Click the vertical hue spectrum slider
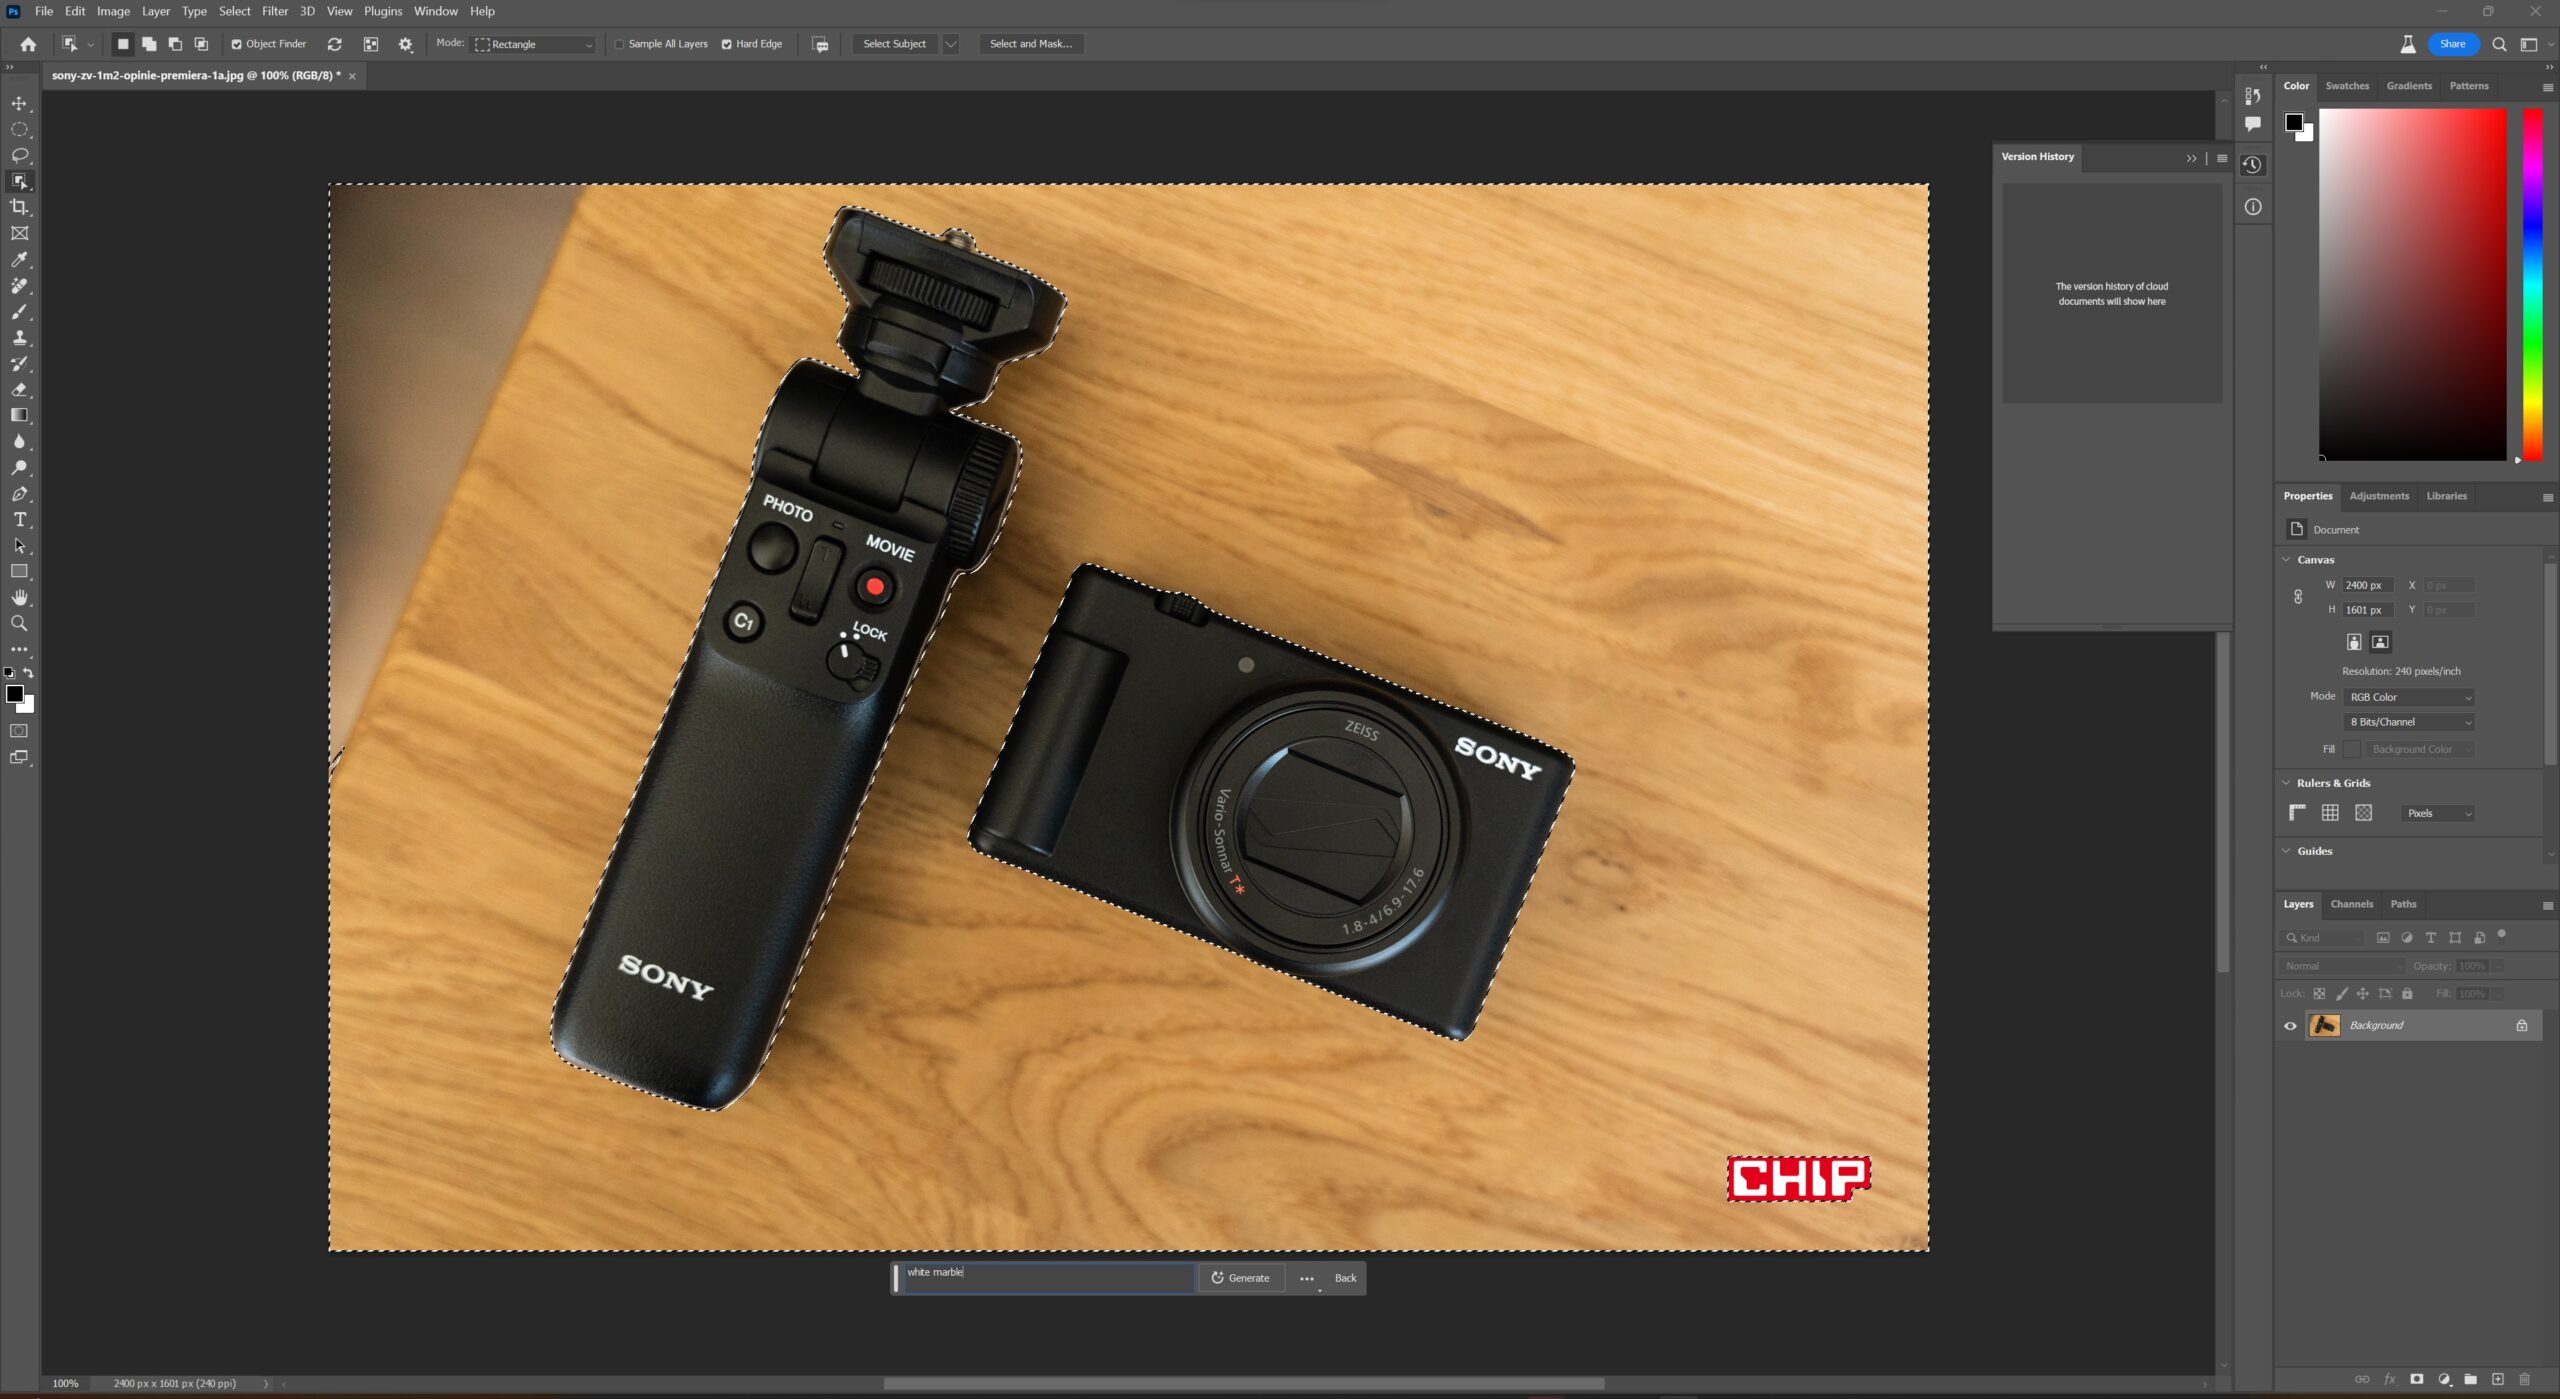2560x1399 pixels. pos(2531,285)
